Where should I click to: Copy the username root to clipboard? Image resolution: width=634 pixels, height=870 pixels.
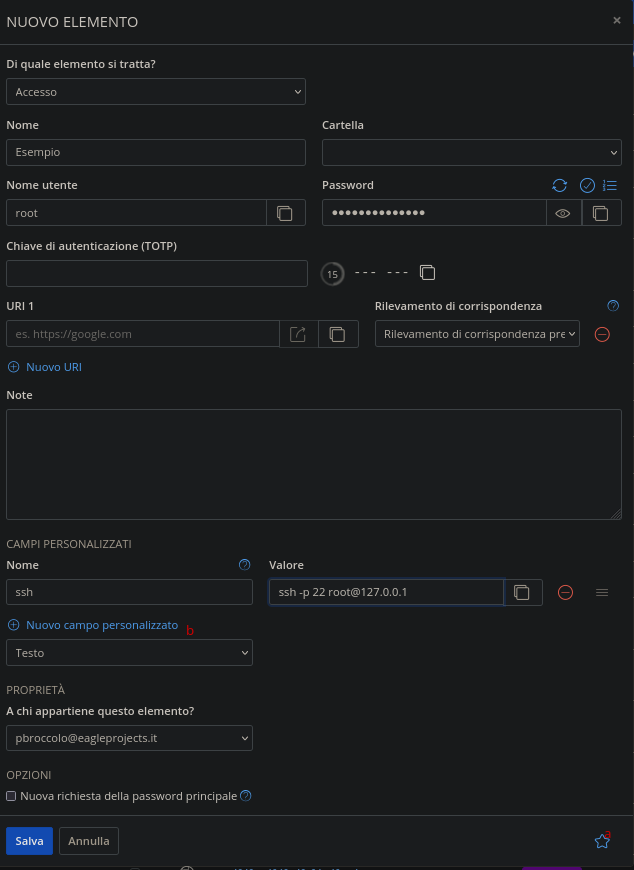point(285,213)
